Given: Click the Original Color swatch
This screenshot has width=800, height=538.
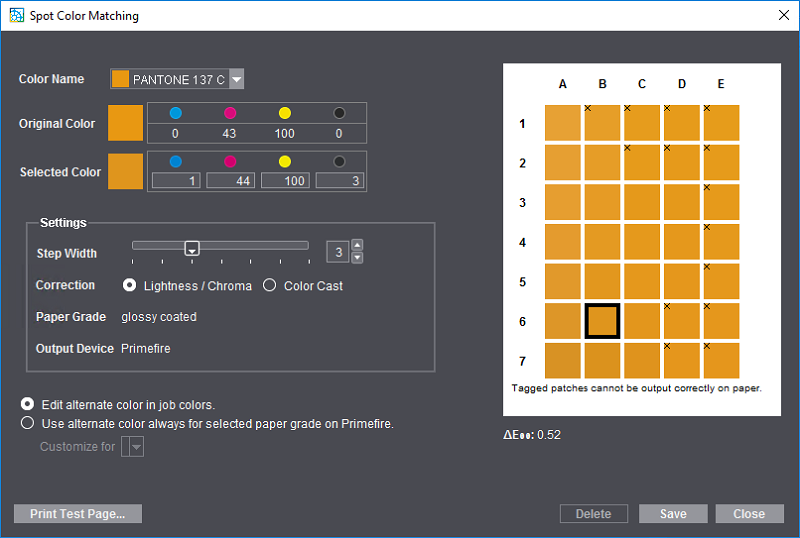Looking at the screenshot, I should (126, 123).
